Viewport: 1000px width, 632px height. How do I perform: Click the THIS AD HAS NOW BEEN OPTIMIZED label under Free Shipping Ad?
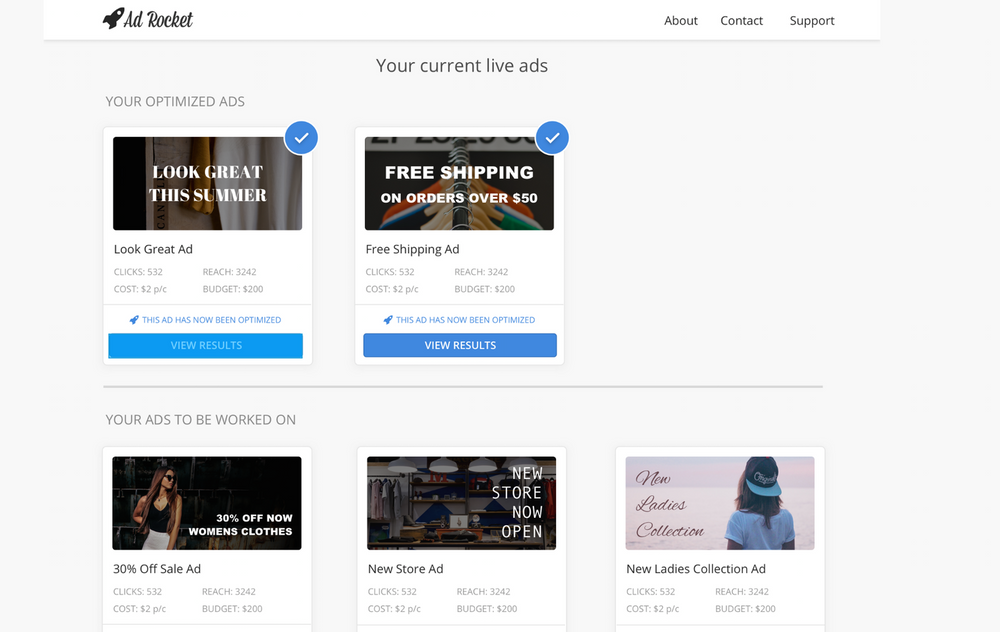[x=465, y=319]
